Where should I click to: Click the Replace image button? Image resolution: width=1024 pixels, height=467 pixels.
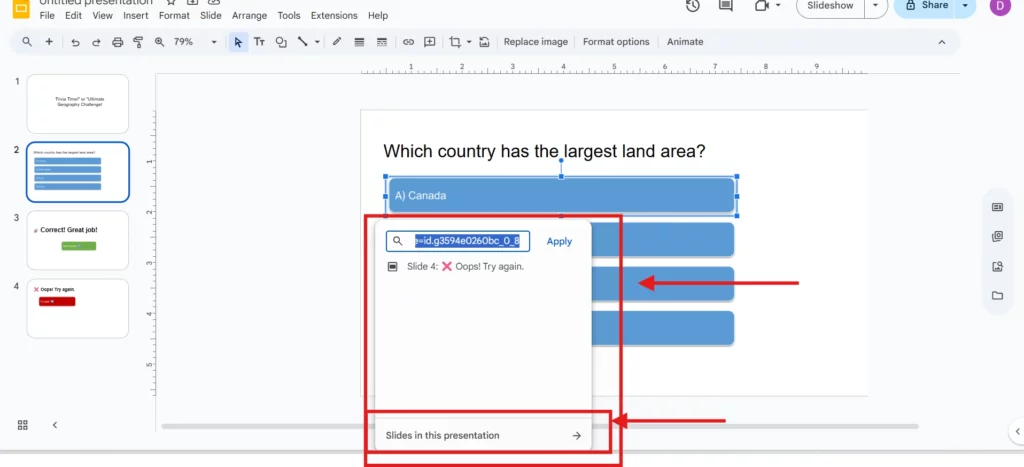535,42
